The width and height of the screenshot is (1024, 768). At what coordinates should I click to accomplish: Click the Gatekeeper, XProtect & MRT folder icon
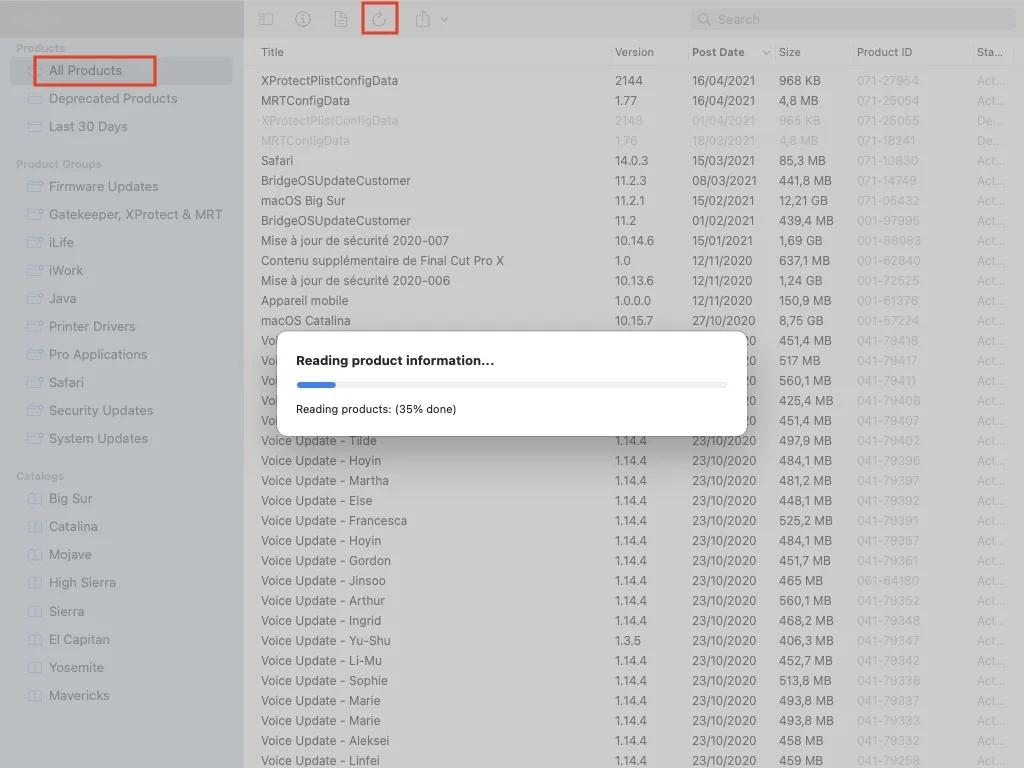[35, 215]
